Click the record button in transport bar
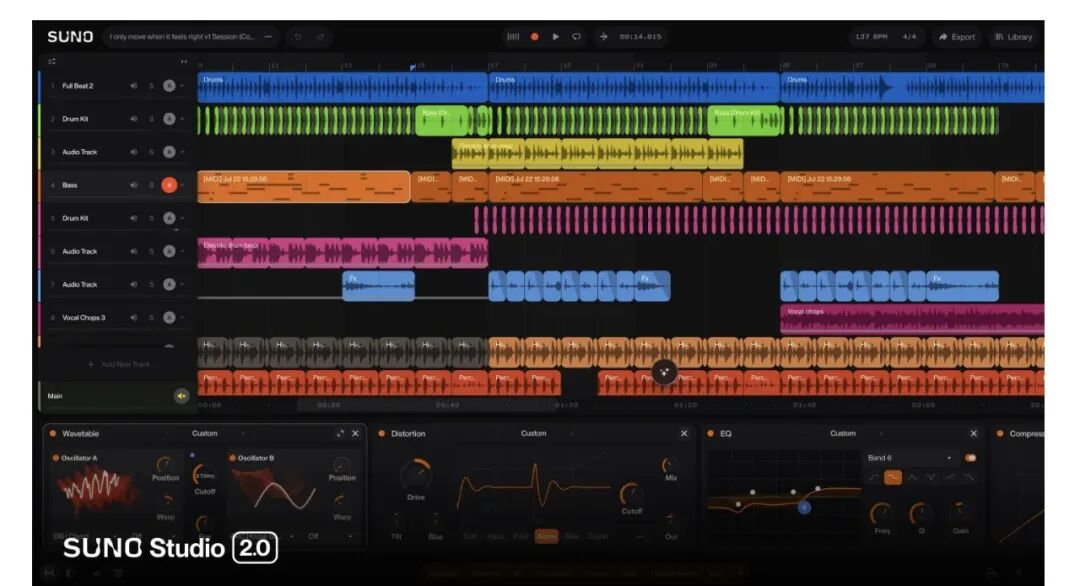1080x586 pixels. 534,36
